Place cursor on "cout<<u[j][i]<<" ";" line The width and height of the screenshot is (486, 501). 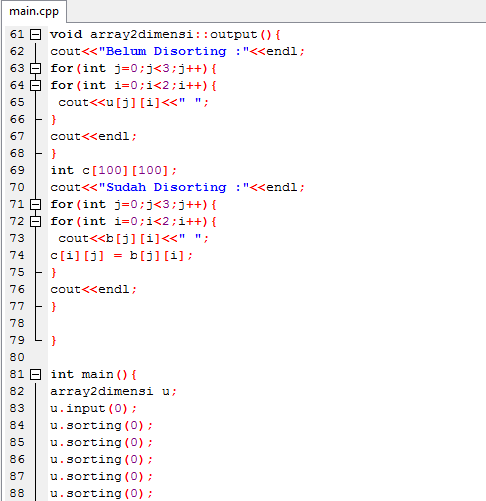pos(133,102)
